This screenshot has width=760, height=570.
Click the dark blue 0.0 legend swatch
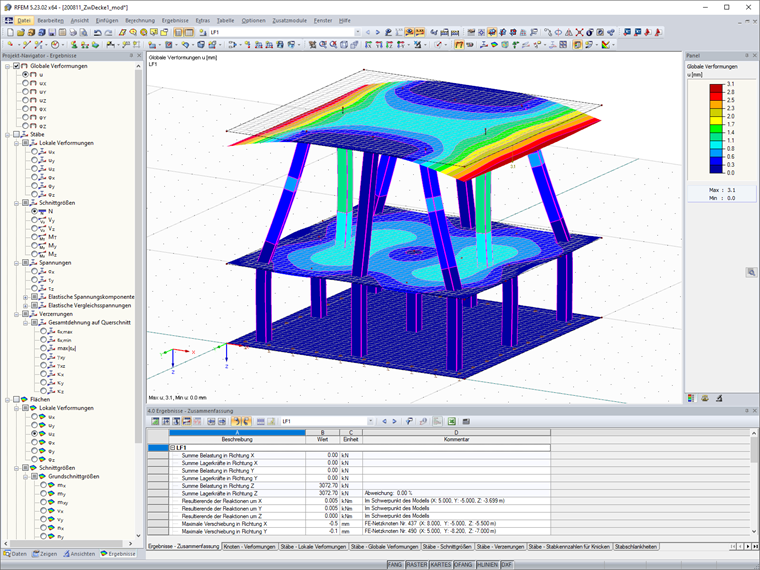(x=716, y=169)
